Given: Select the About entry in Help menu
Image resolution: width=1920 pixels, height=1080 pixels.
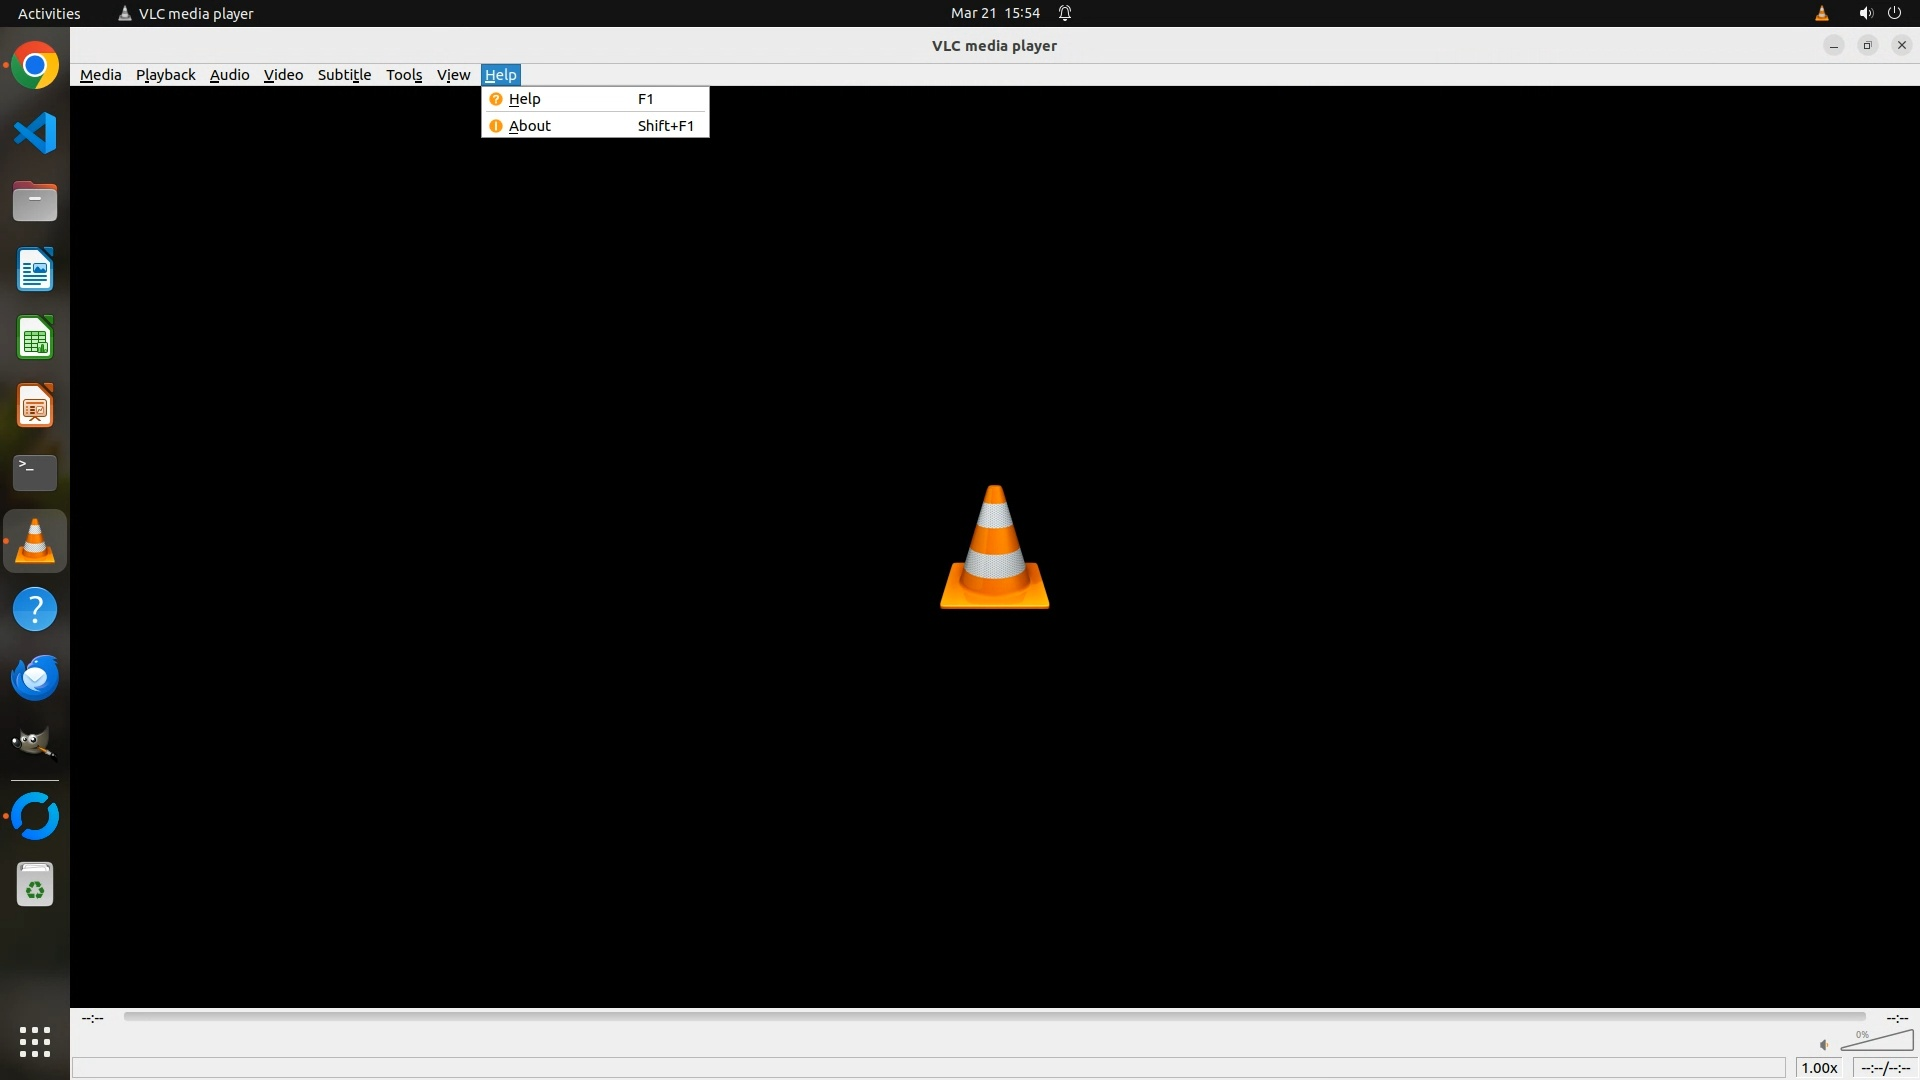Looking at the screenshot, I should pyautogui.click(x=530, y=126).
